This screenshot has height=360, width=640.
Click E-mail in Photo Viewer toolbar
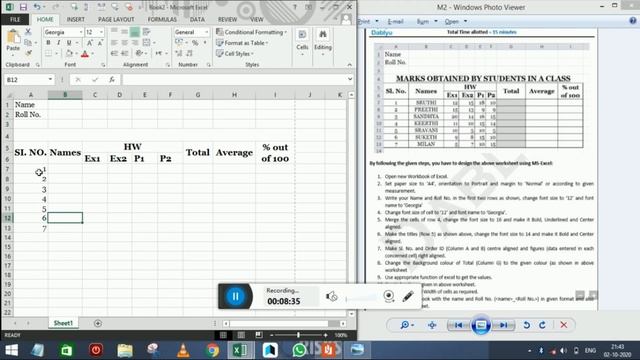tap(395, 21)
